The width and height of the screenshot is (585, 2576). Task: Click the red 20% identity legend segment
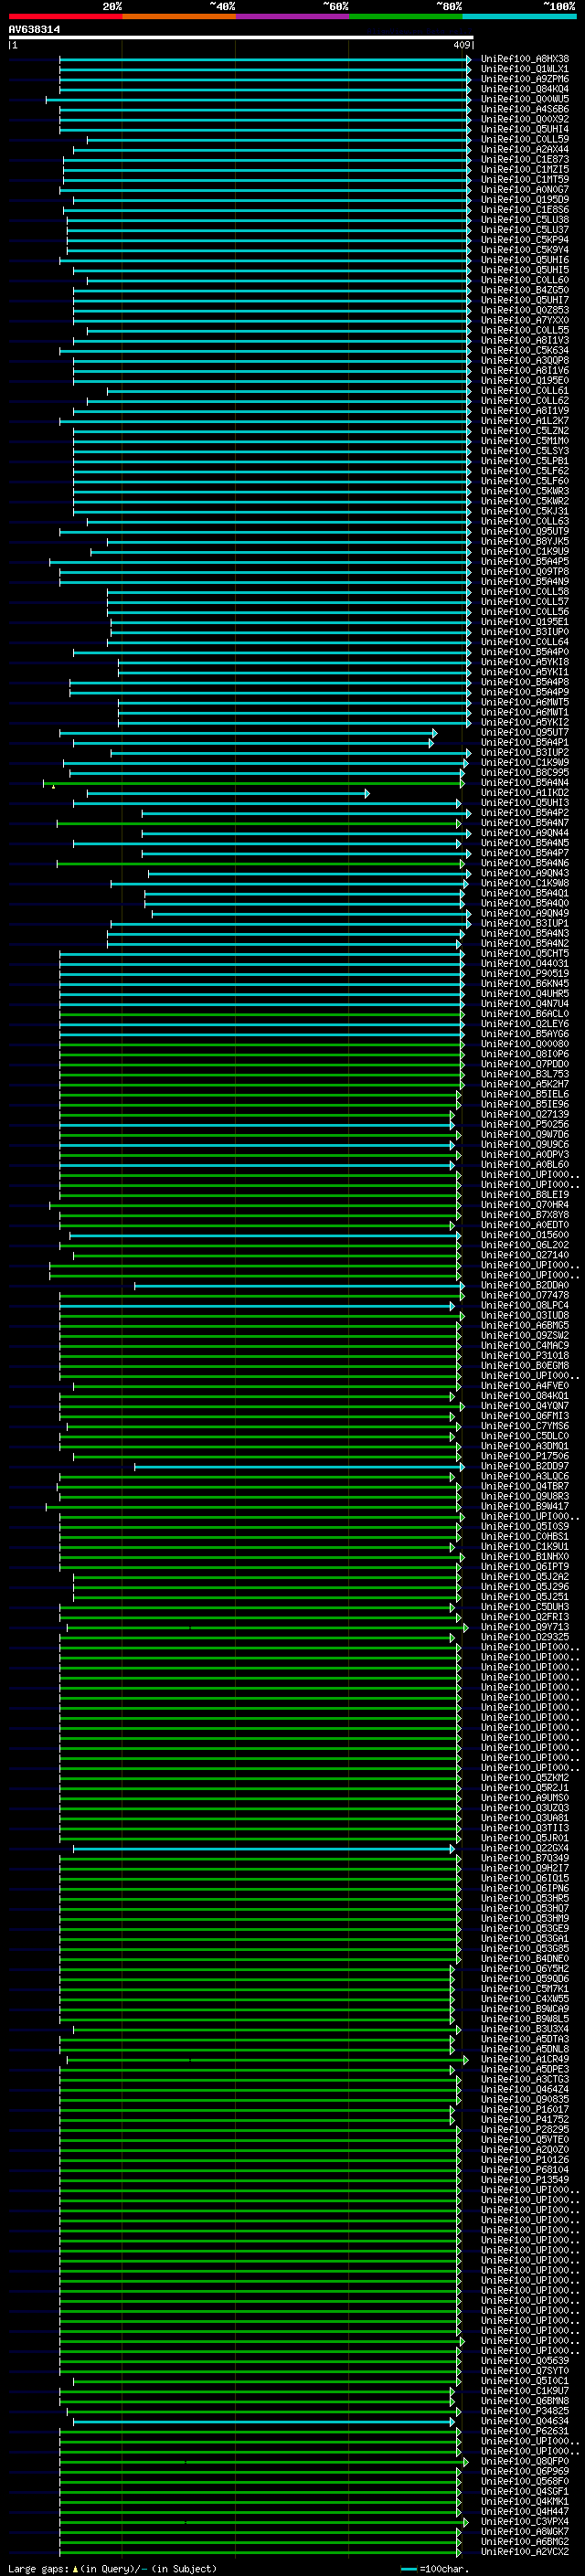coord(65,16)
